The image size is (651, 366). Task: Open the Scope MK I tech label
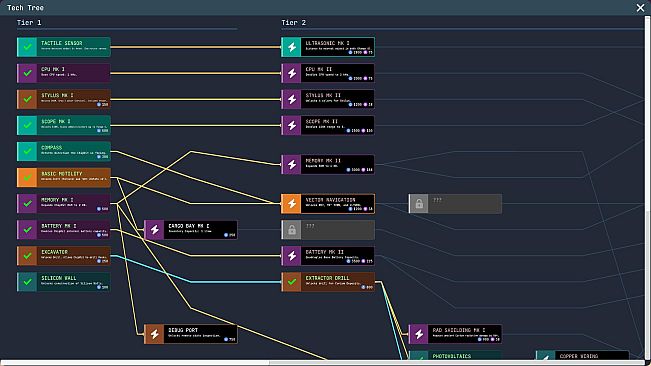click(x=56, y=122)
